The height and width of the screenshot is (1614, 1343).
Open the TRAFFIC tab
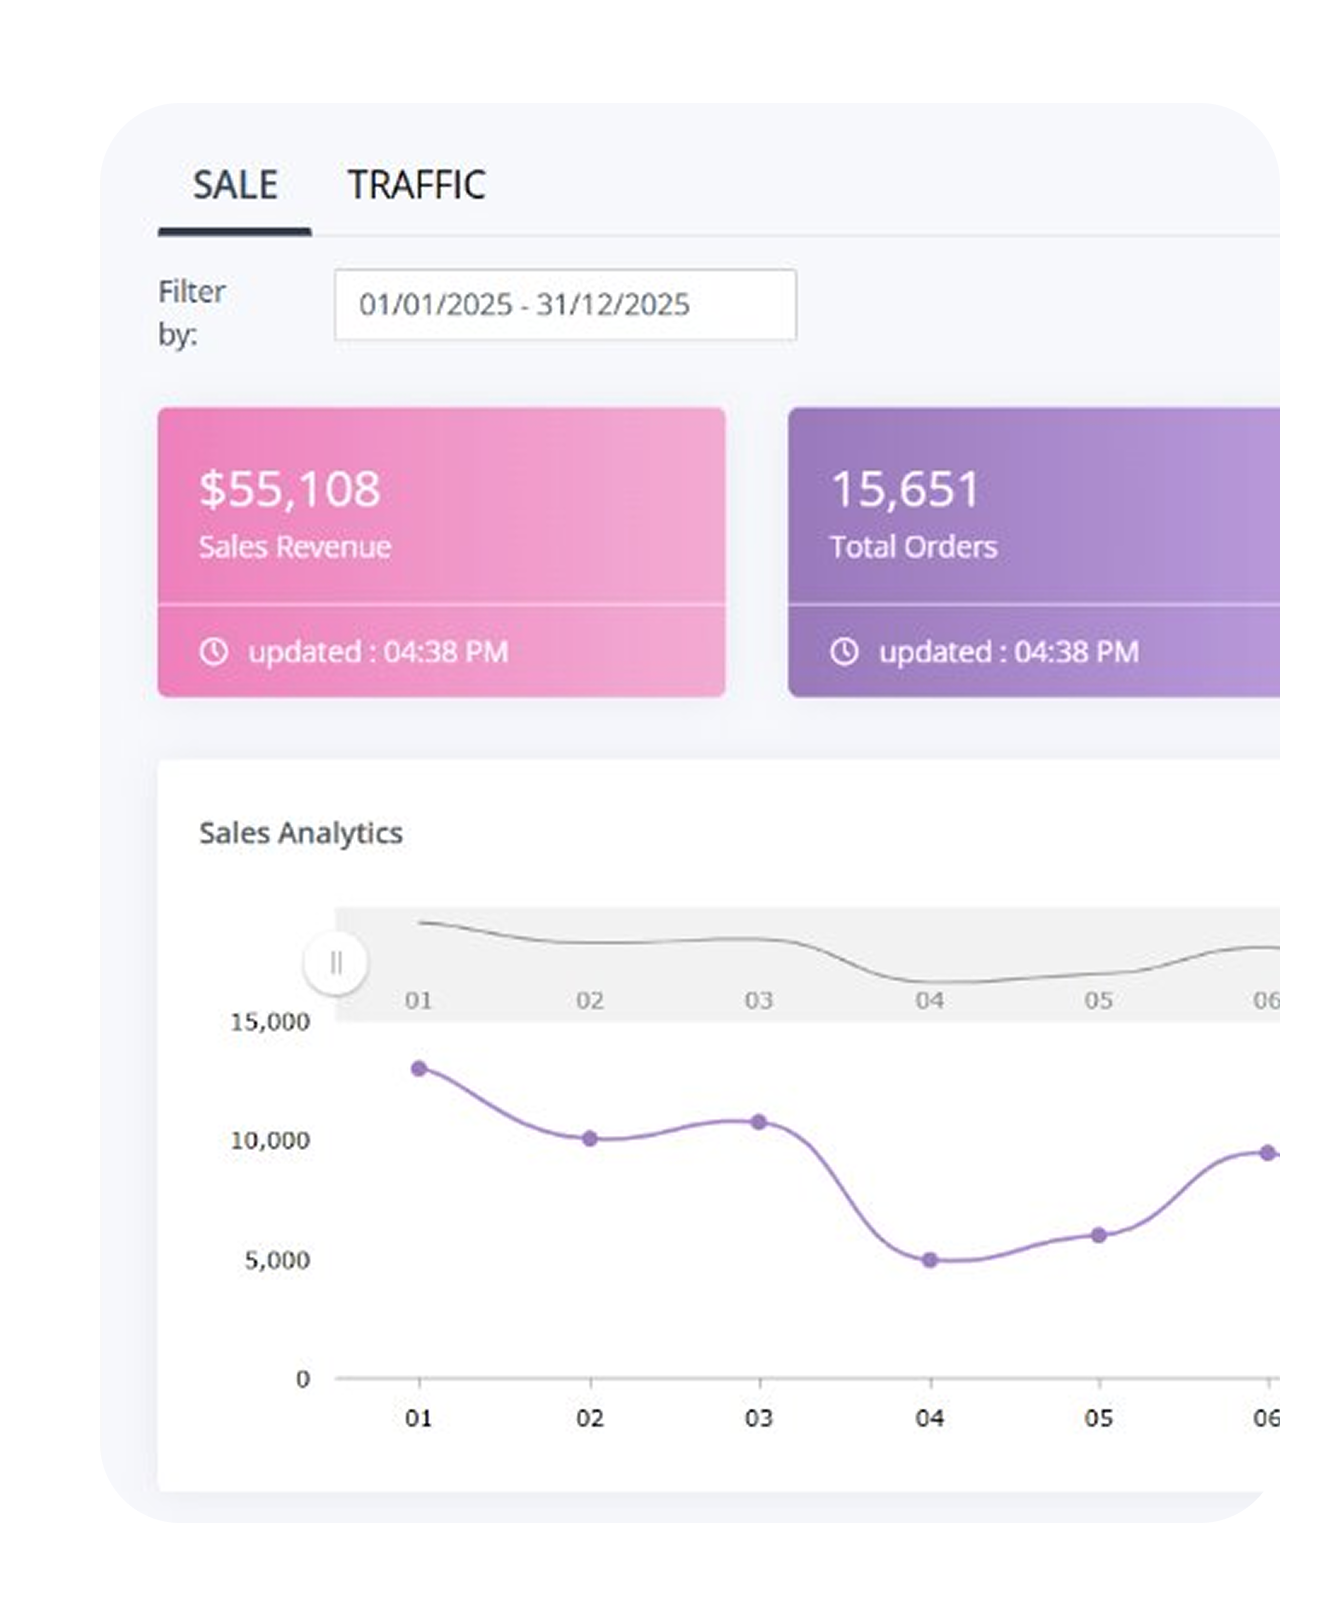[x=416, y=186]
